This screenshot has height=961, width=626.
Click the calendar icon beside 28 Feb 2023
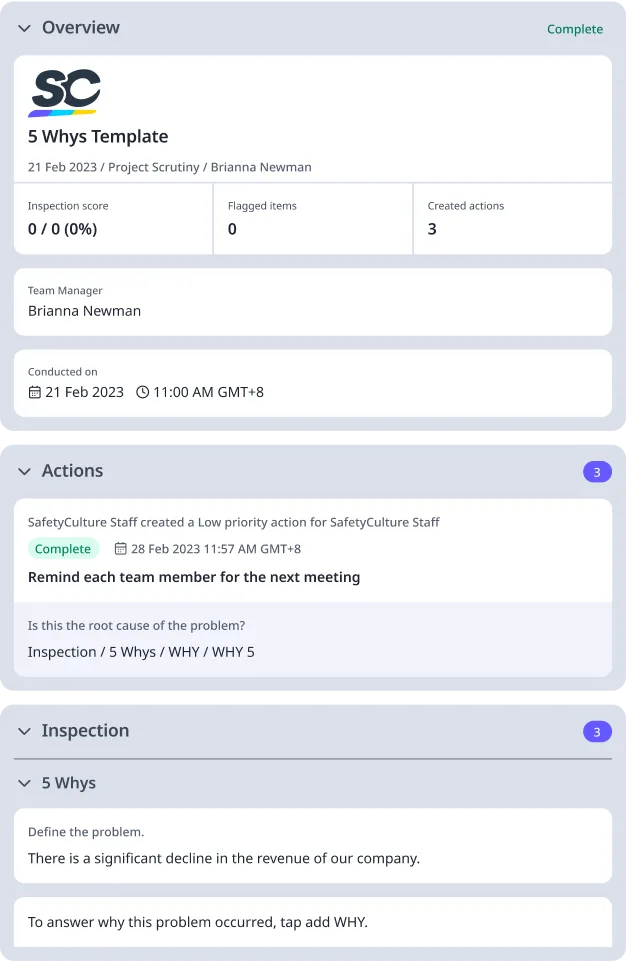click(x=121, y=549)
